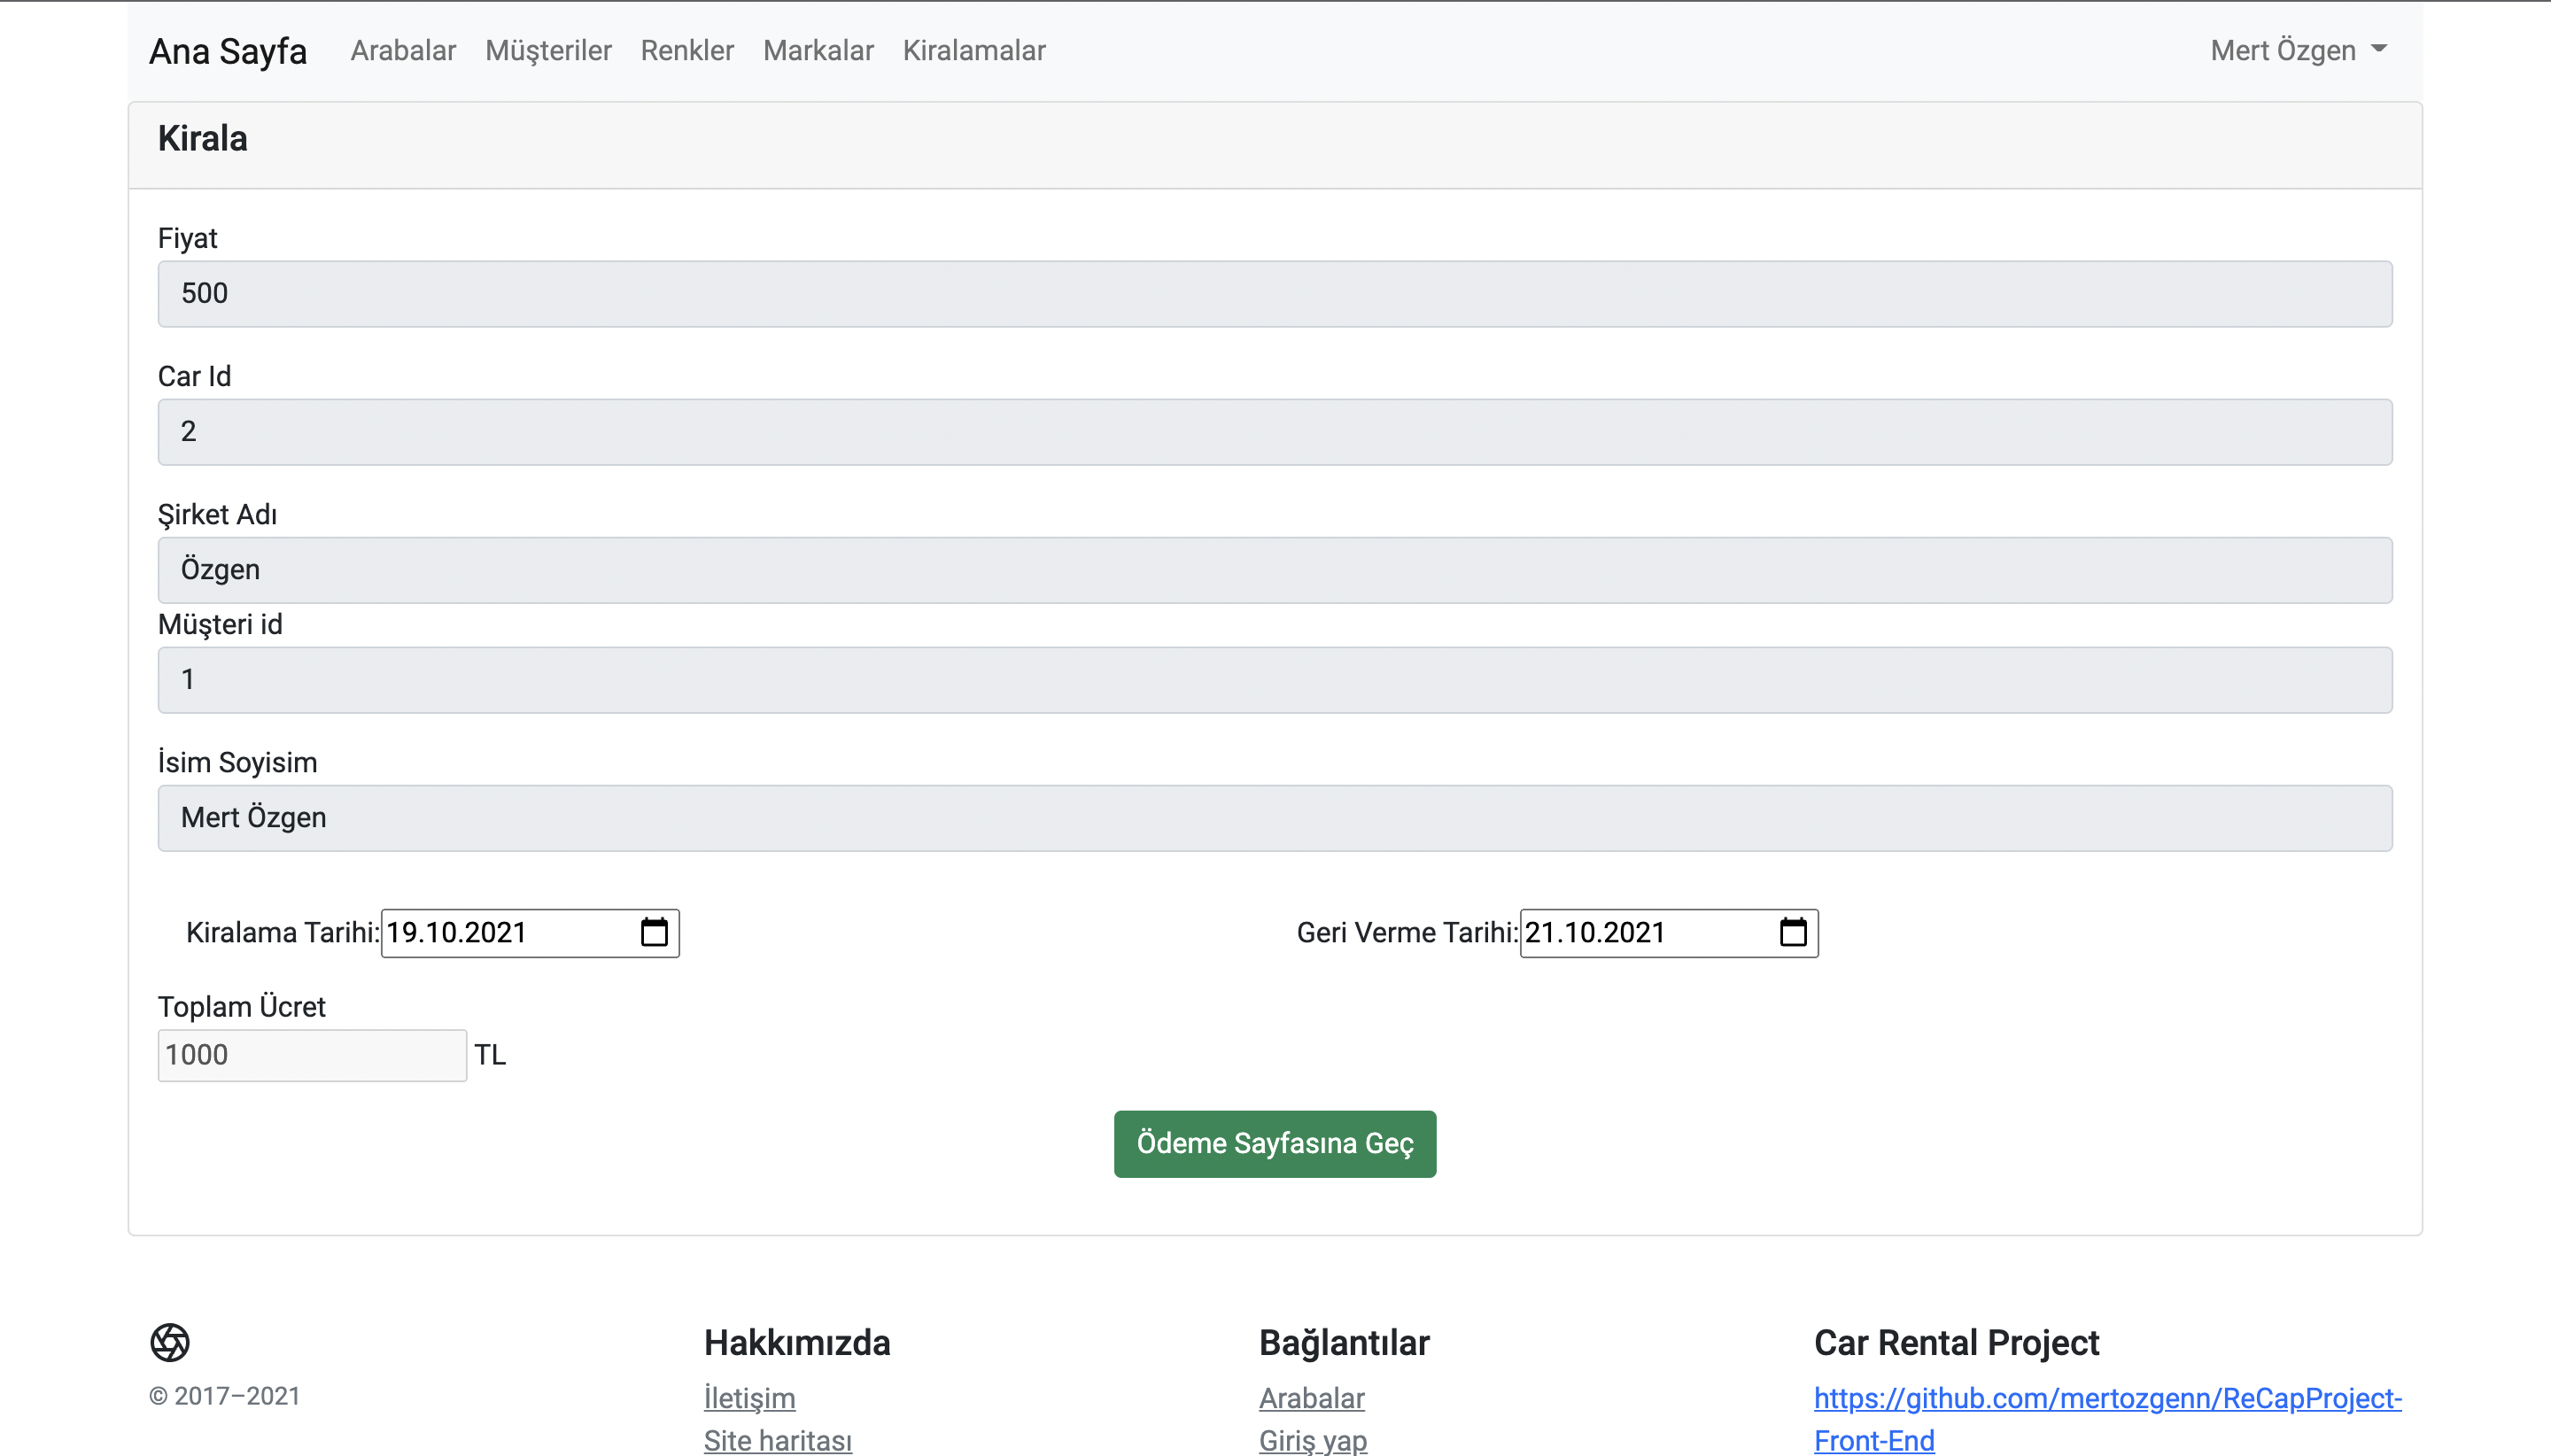Click the Müşteri id label
Screen dimensions: 2551x1456
(x=220, y=624)
